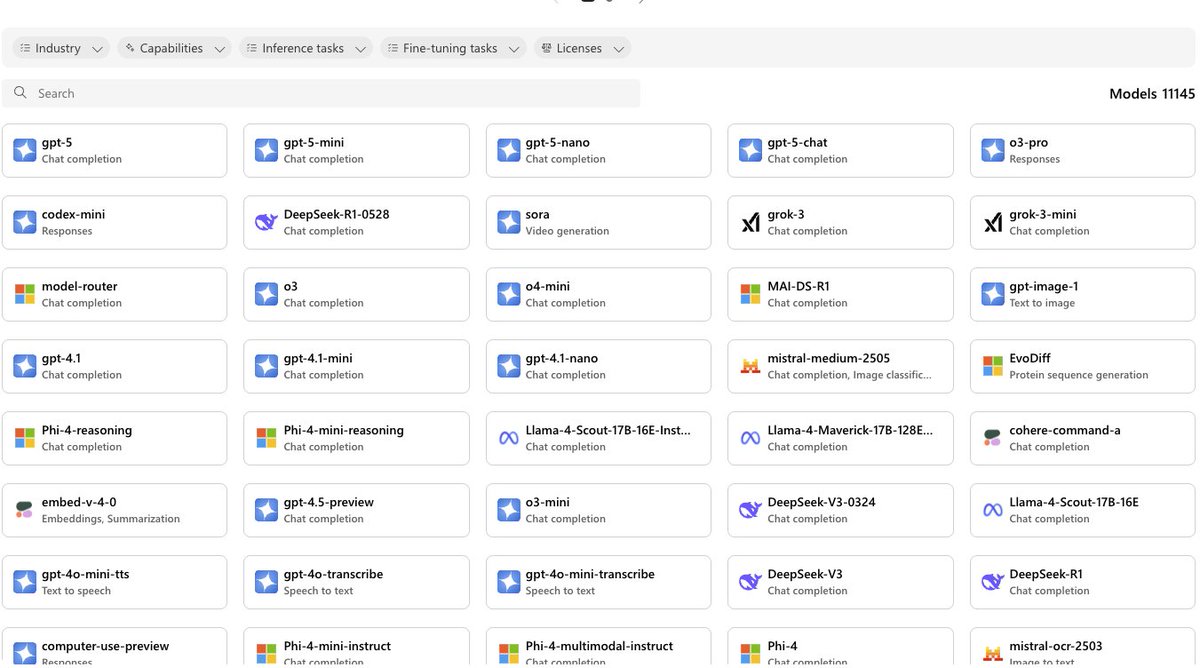The width and height of the screenshot is (1200, 668).
Task: Click the icon on the gpt-5-mini card
Action: pyautogui.click(x=267, y=150)
